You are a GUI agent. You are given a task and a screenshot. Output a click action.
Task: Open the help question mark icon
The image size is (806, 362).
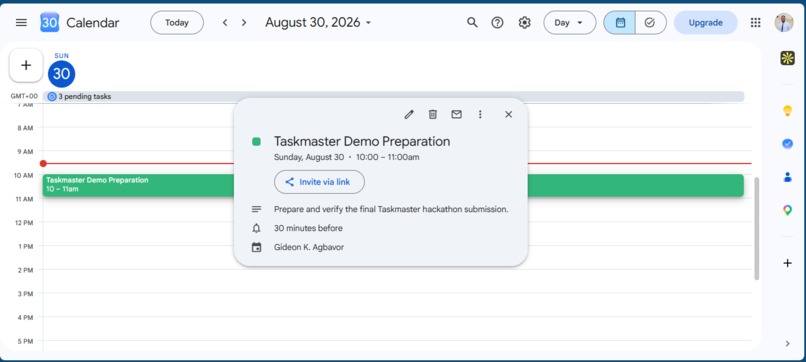click(498, 23)
